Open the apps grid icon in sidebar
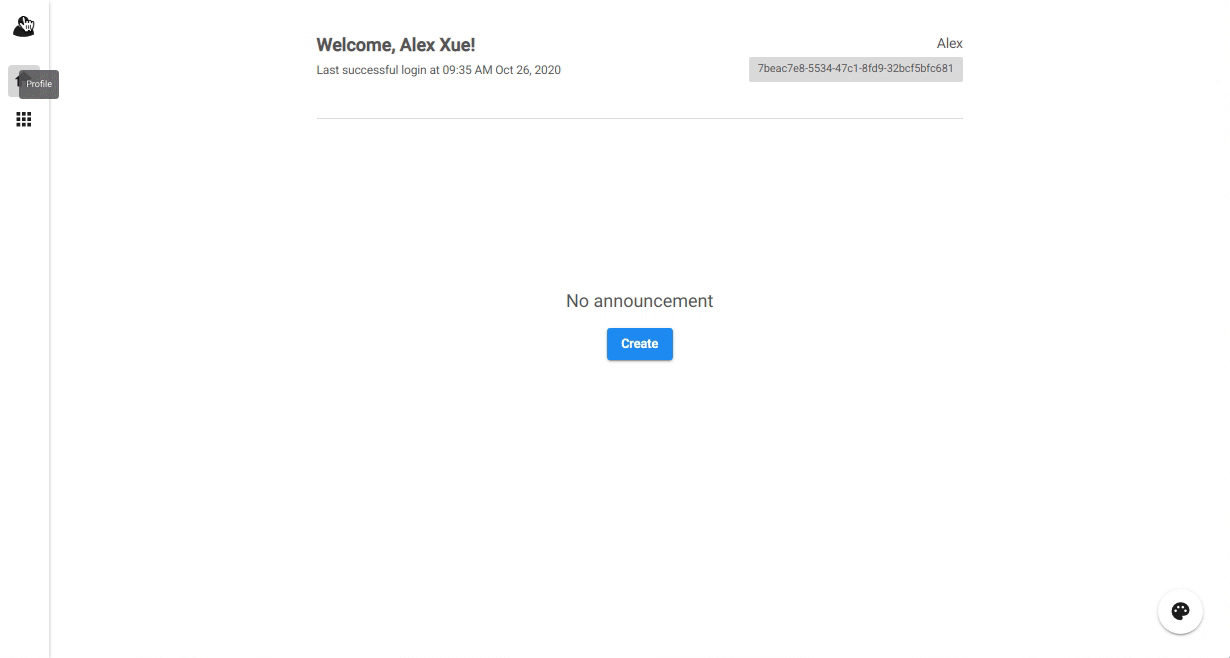 [x=24, y=120]
